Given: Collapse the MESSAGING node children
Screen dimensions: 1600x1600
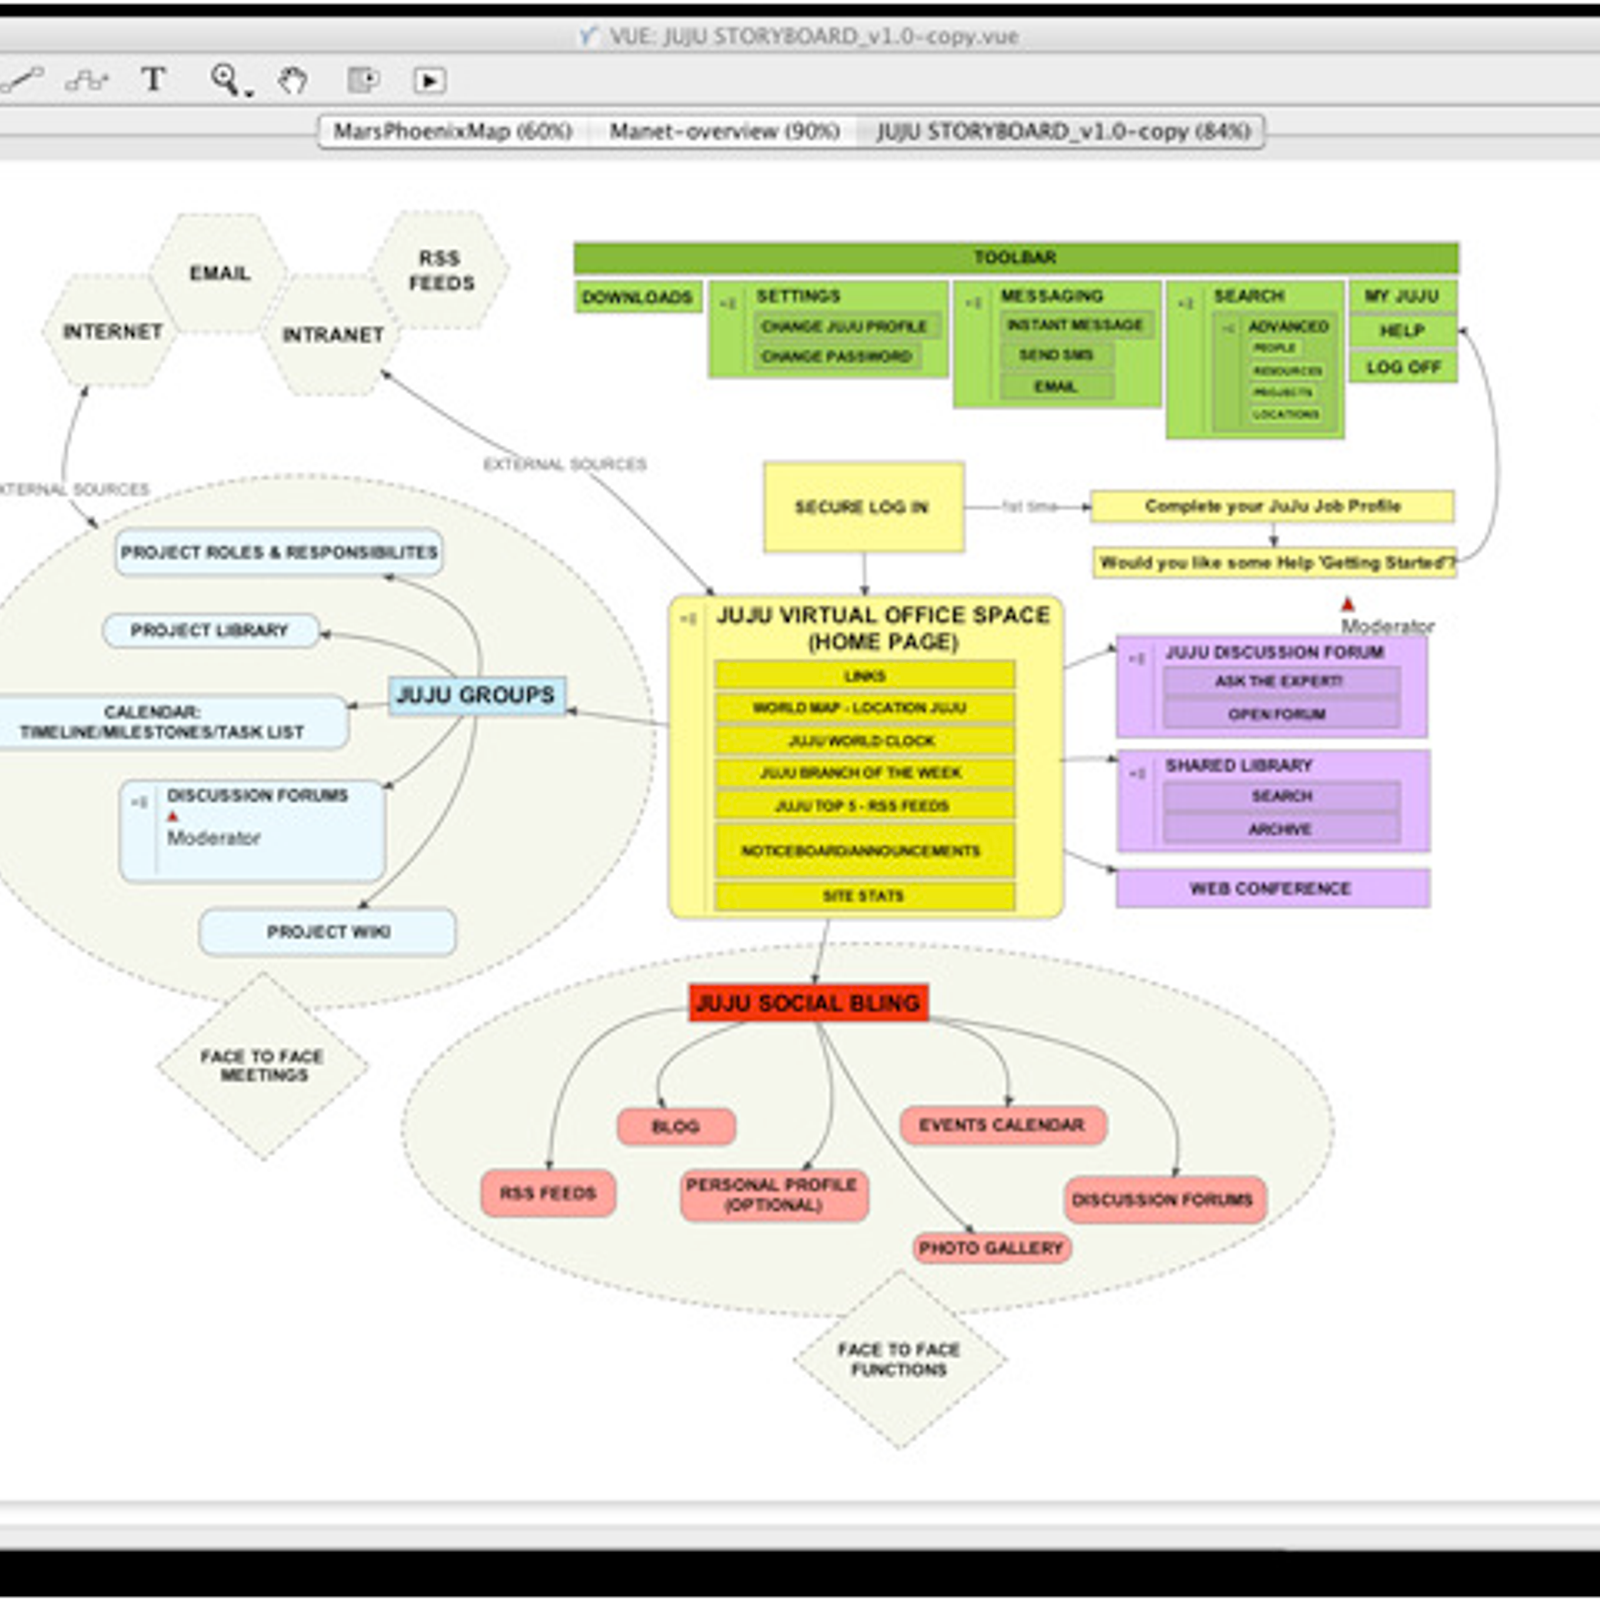Looking at the screenshot, I should [973, 302].
